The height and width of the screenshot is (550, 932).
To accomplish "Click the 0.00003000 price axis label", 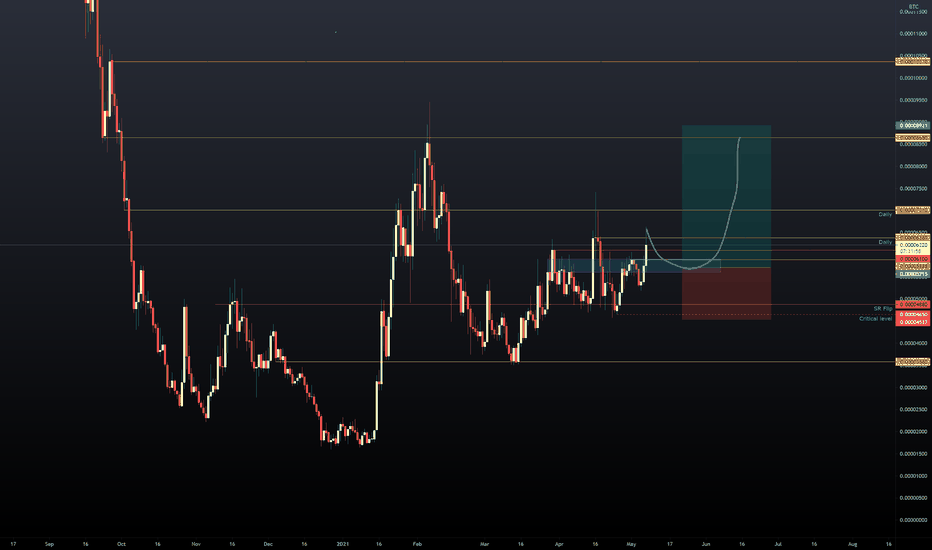I will tap(913, 388).
